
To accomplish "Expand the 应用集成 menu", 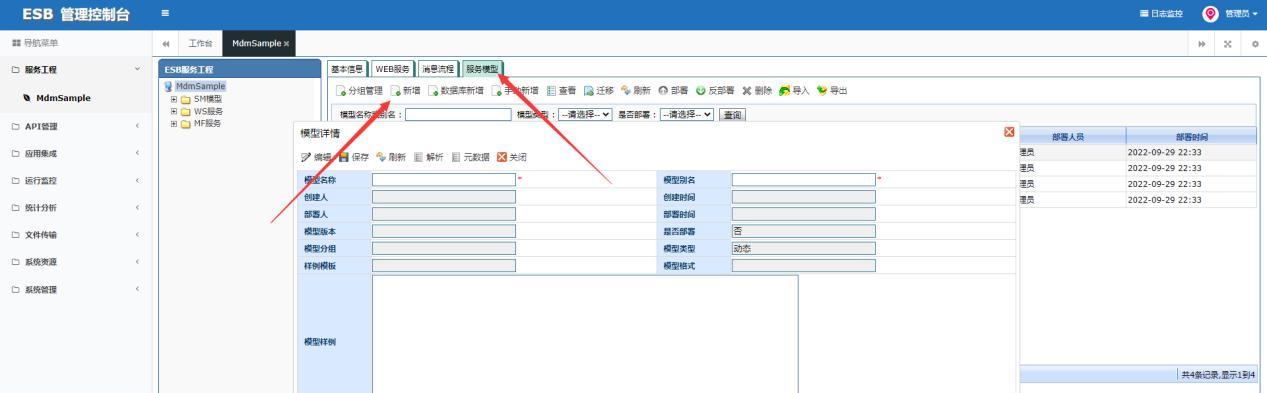I will coord(77,153).
